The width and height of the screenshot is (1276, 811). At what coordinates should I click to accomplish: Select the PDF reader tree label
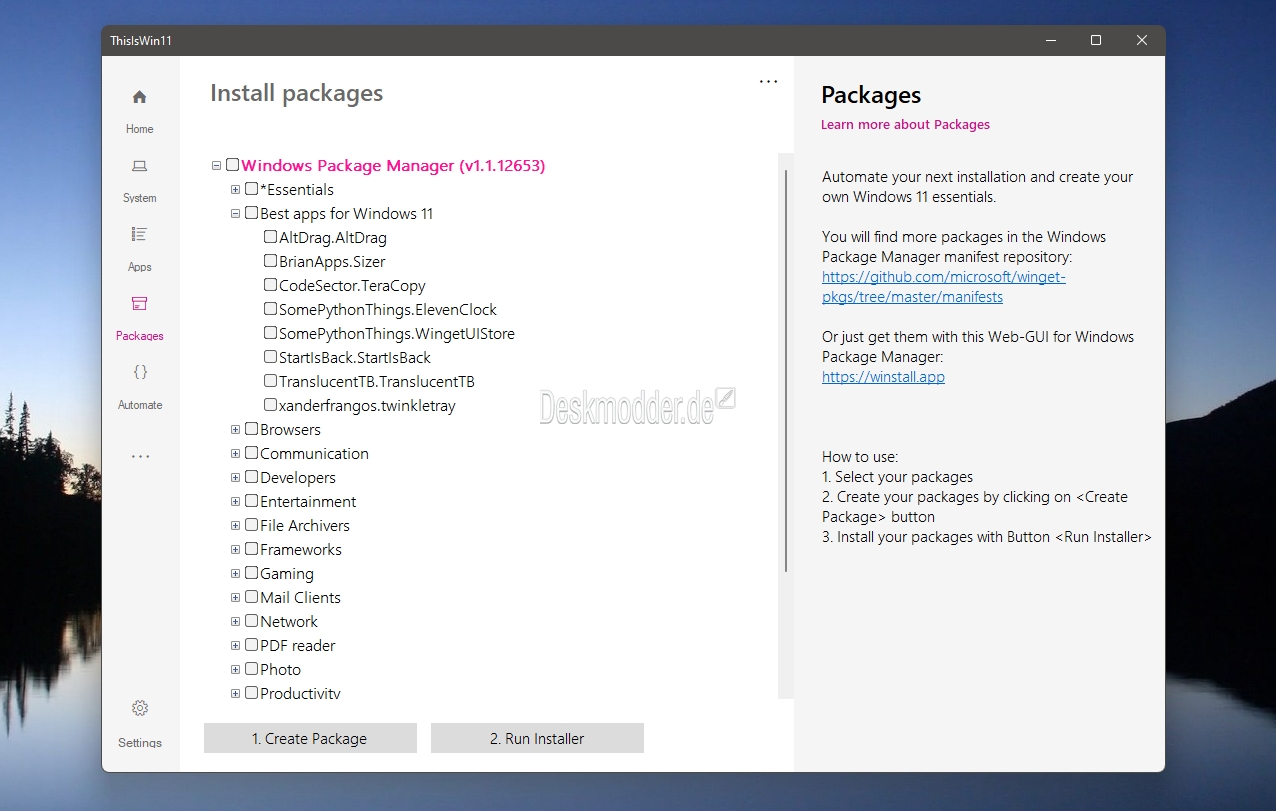[298, 645]
